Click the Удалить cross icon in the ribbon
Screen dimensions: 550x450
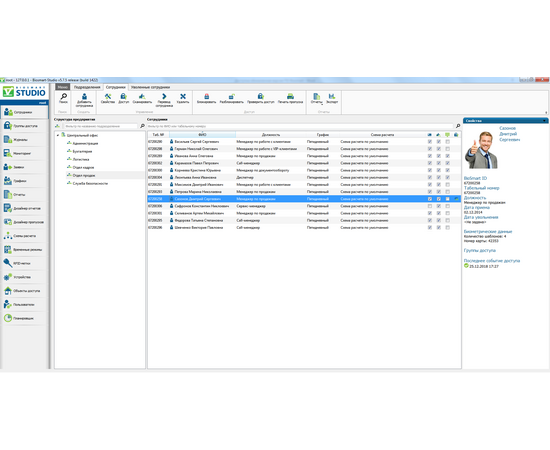point(183,99)
